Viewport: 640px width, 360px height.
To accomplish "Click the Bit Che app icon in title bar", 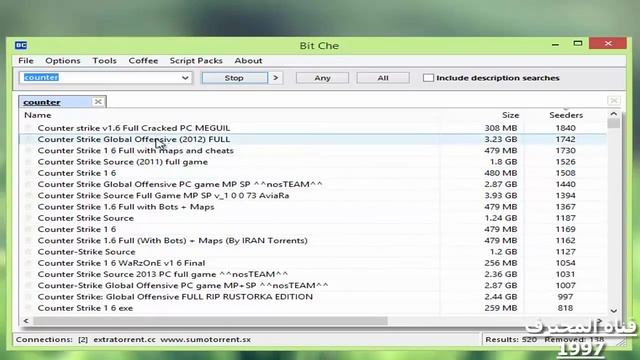I will (21, 45).
